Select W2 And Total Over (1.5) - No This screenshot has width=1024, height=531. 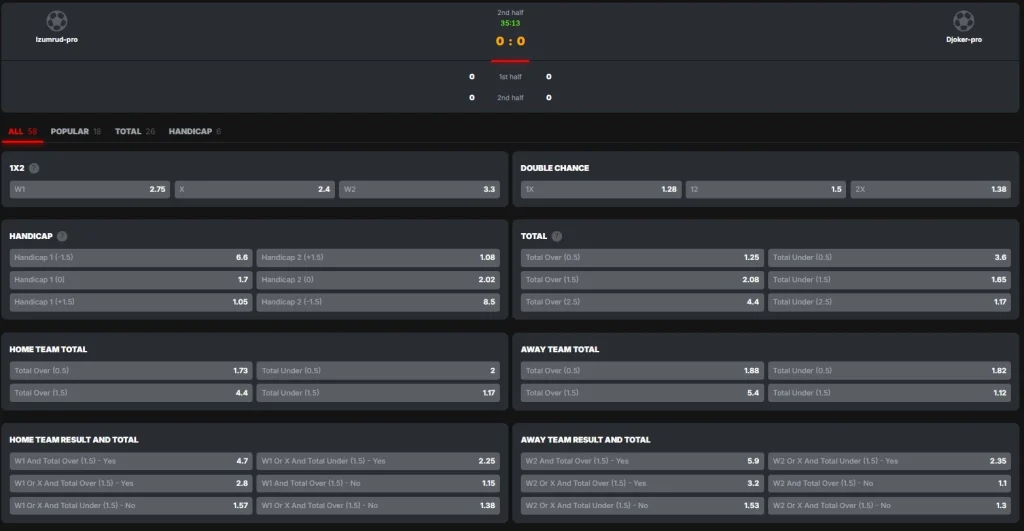(x=889, y=483)
